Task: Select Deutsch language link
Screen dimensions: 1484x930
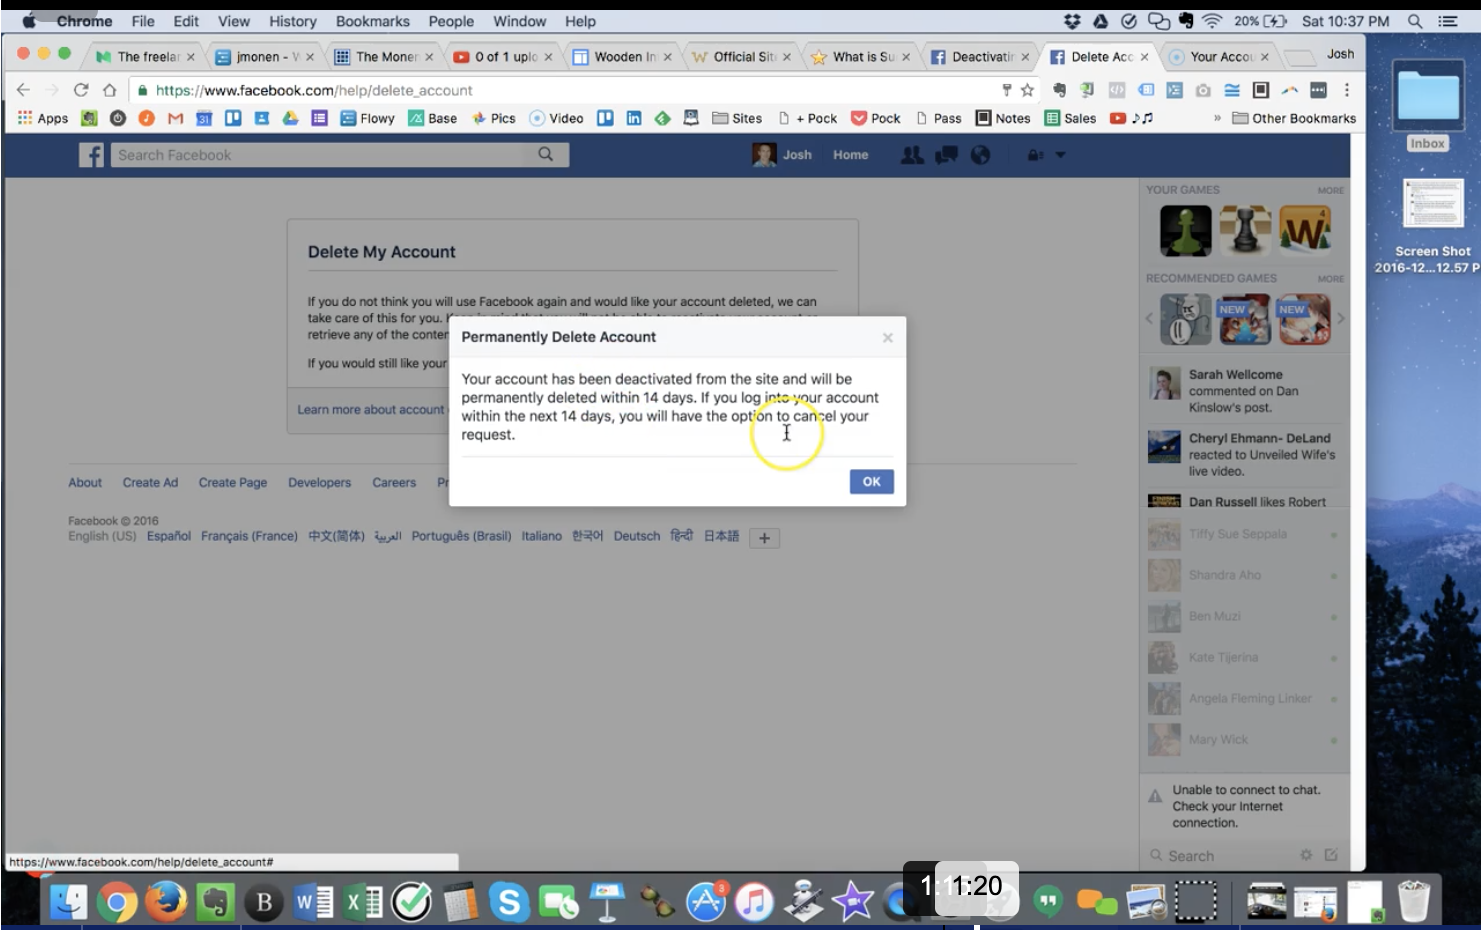Action: click(x=637, y=537)
